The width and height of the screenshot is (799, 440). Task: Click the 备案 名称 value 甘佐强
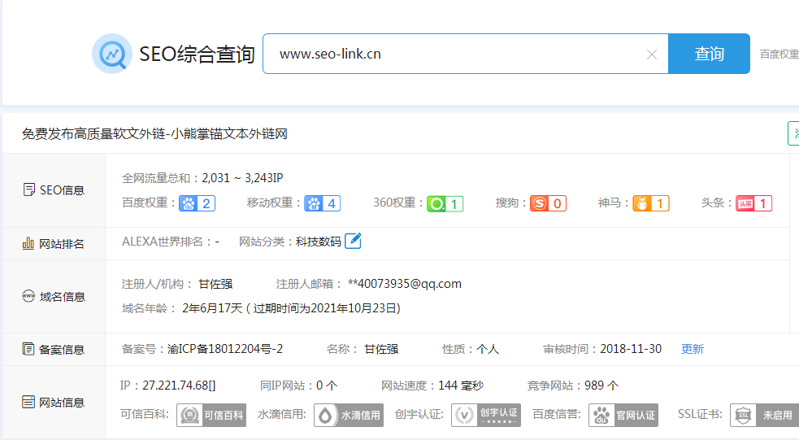[x=381, y=349]
